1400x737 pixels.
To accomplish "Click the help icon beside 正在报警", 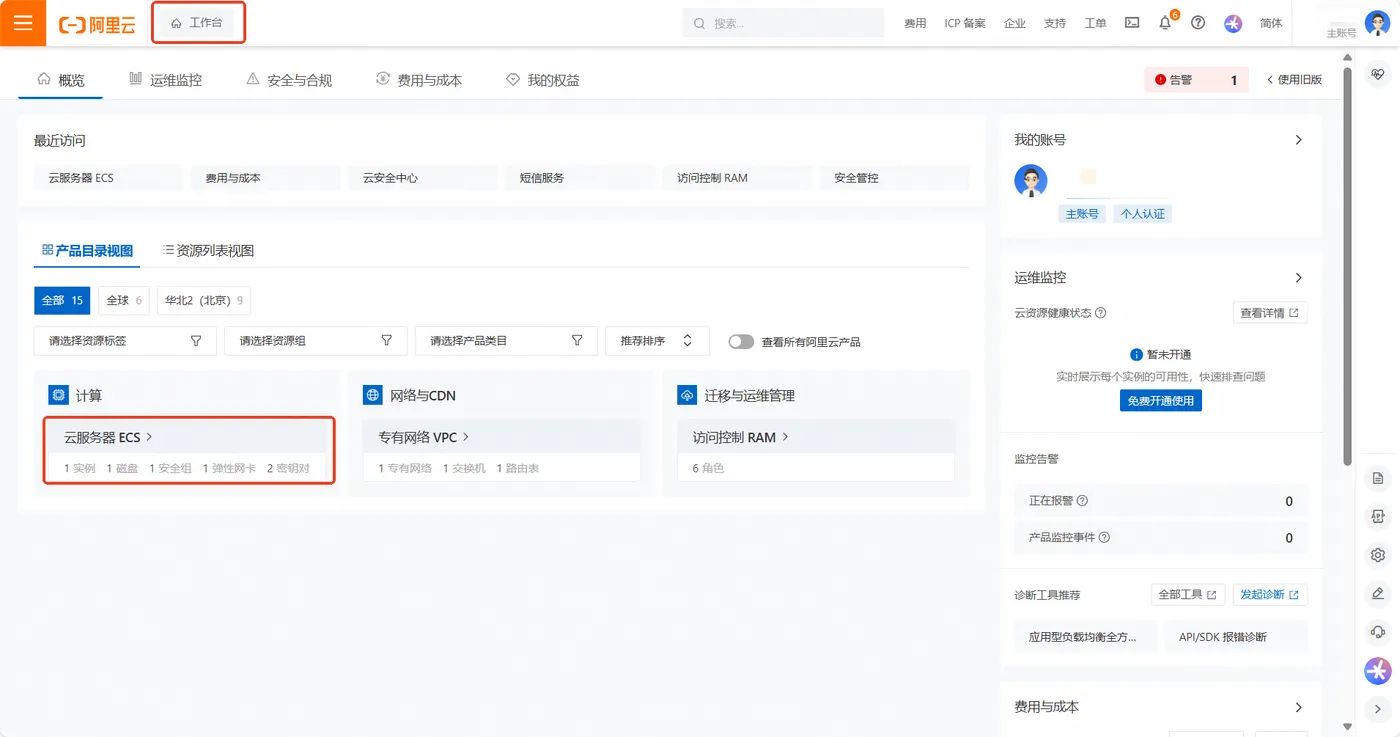I will (x=1082, y=501).
